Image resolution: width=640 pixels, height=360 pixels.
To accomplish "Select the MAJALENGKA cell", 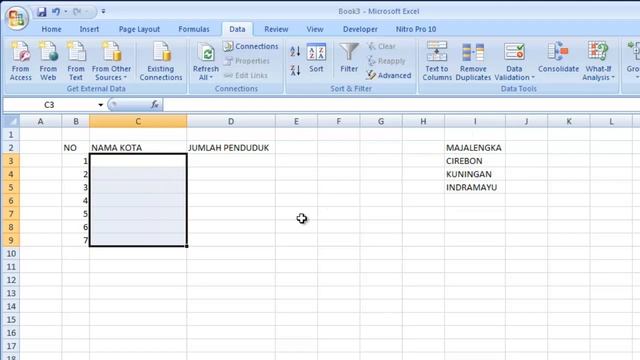I will (475, 148).
